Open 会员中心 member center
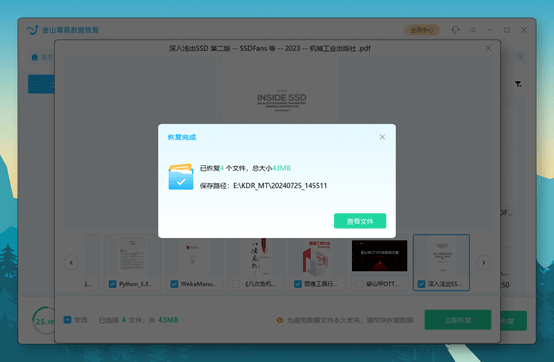This screenshot has height=362, width=554. click(422, 30)
